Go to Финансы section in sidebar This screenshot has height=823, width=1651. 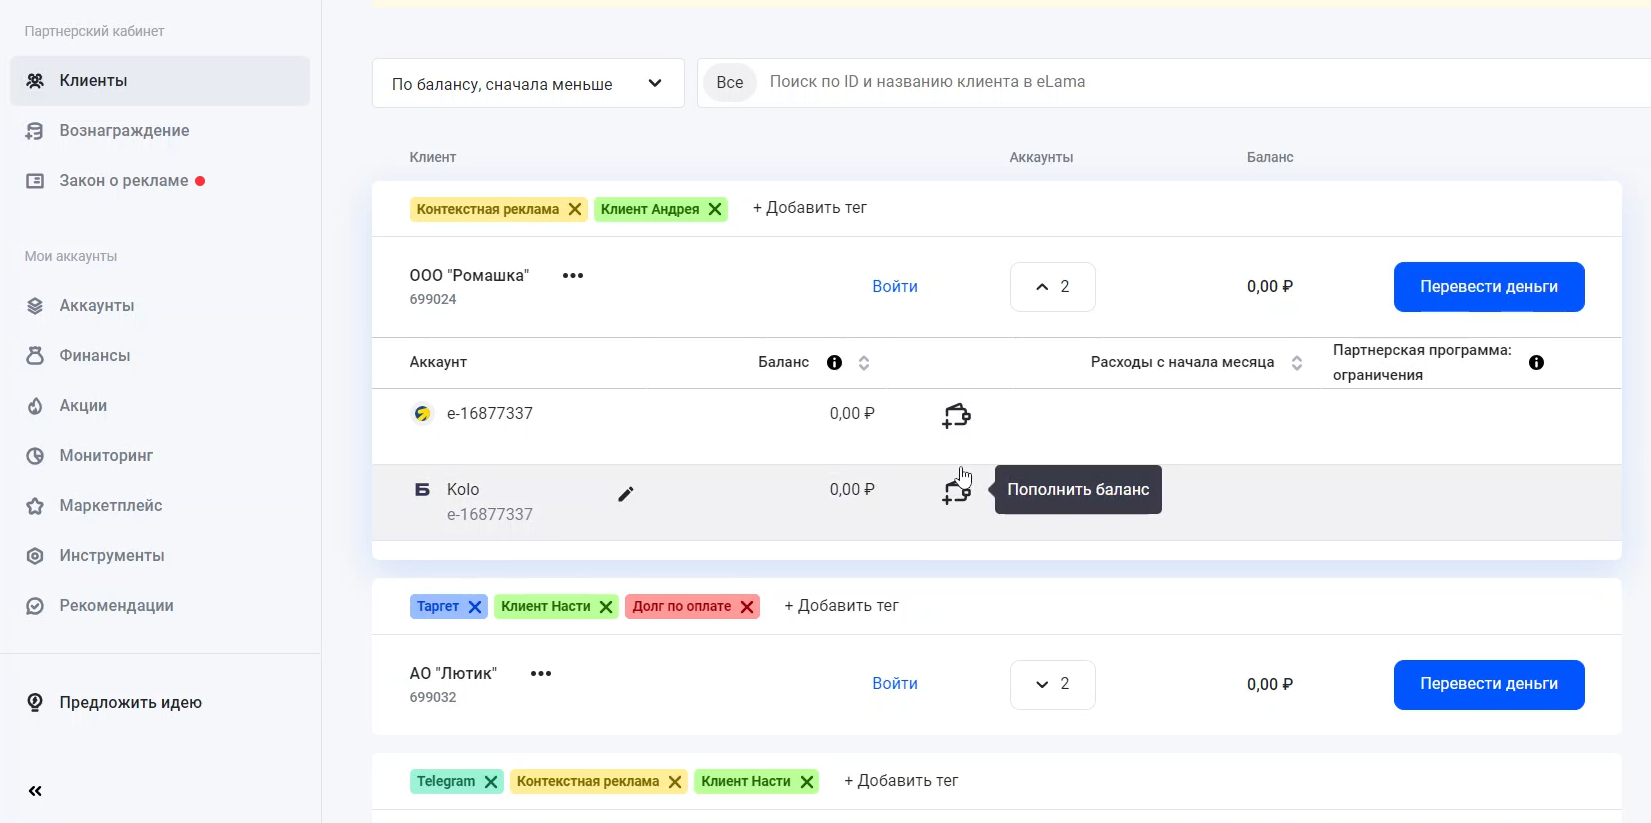[95, 356]
